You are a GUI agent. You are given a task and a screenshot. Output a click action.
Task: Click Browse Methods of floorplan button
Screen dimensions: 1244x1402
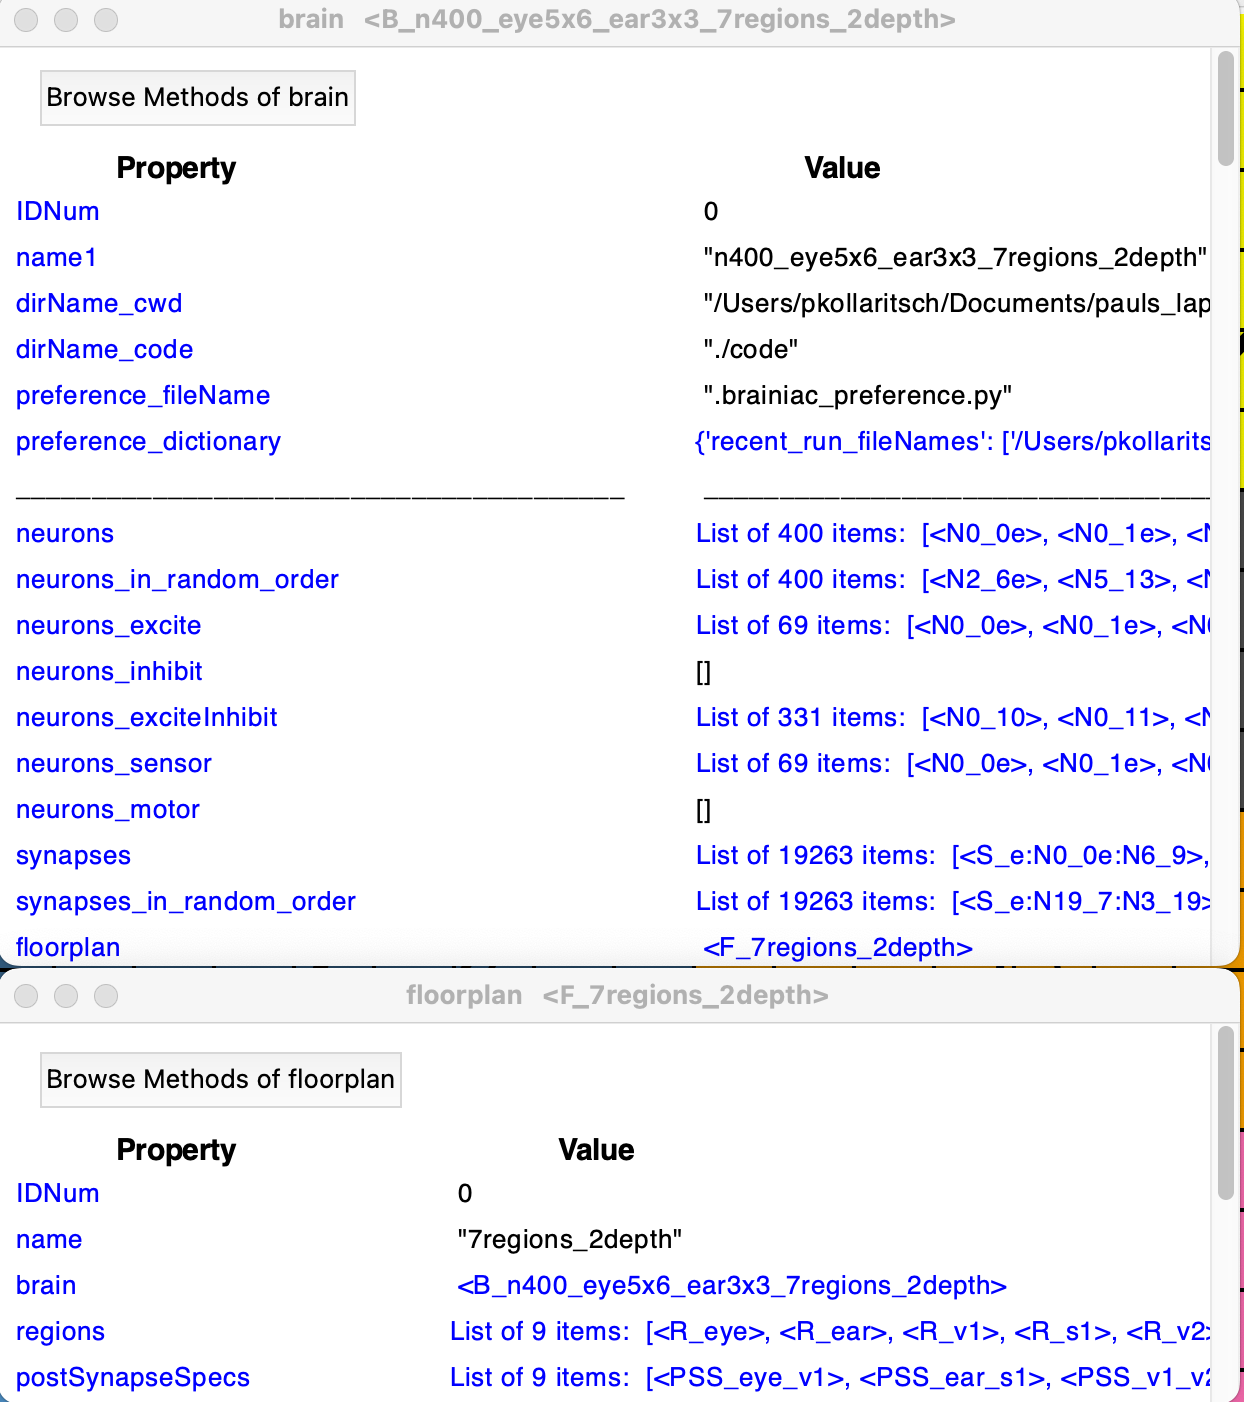click(220, 1079)
